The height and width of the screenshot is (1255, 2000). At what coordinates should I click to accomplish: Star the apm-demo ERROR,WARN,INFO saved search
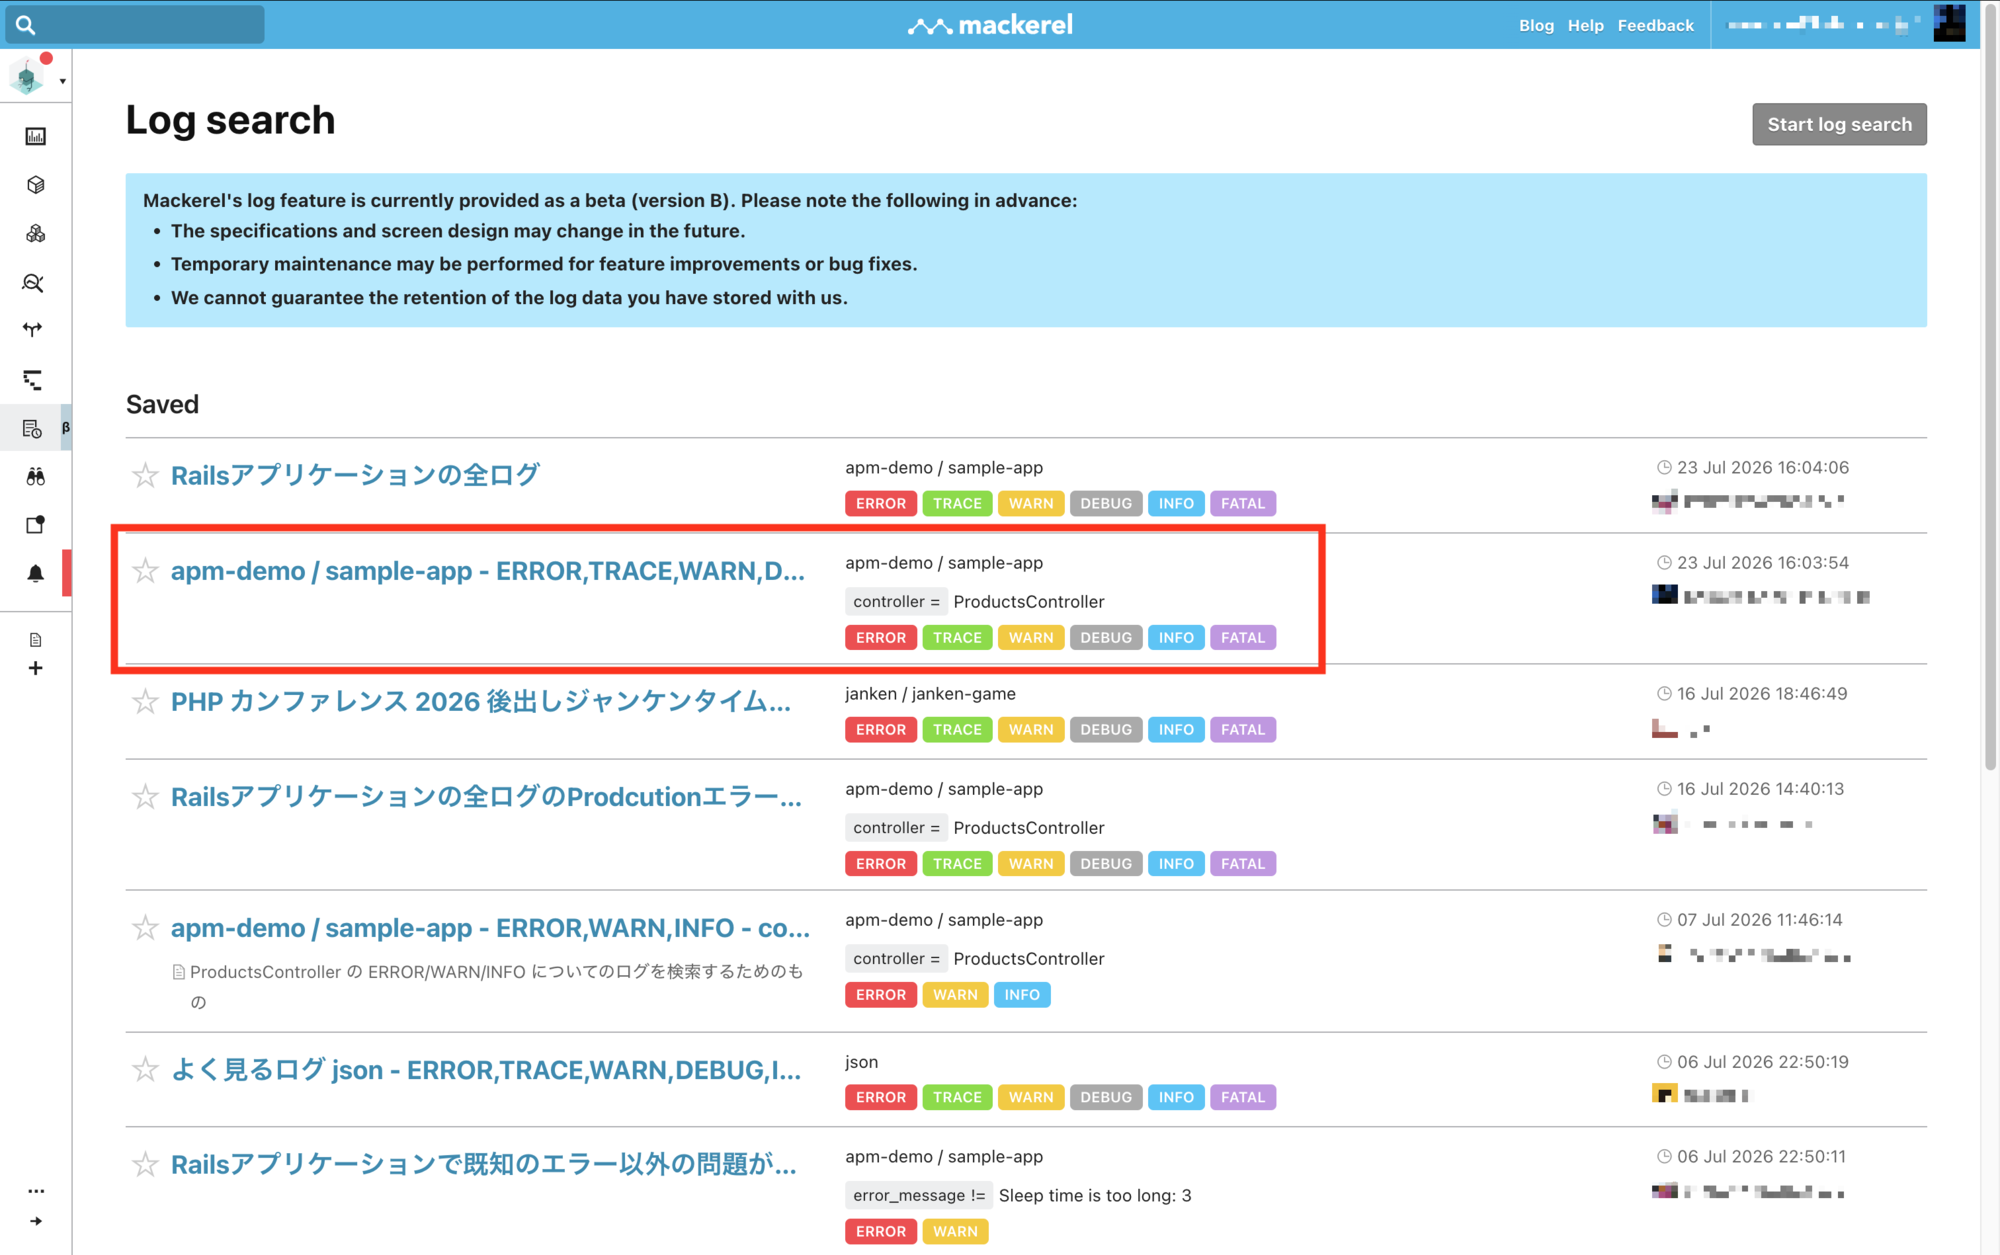click(x=145, y=928)
